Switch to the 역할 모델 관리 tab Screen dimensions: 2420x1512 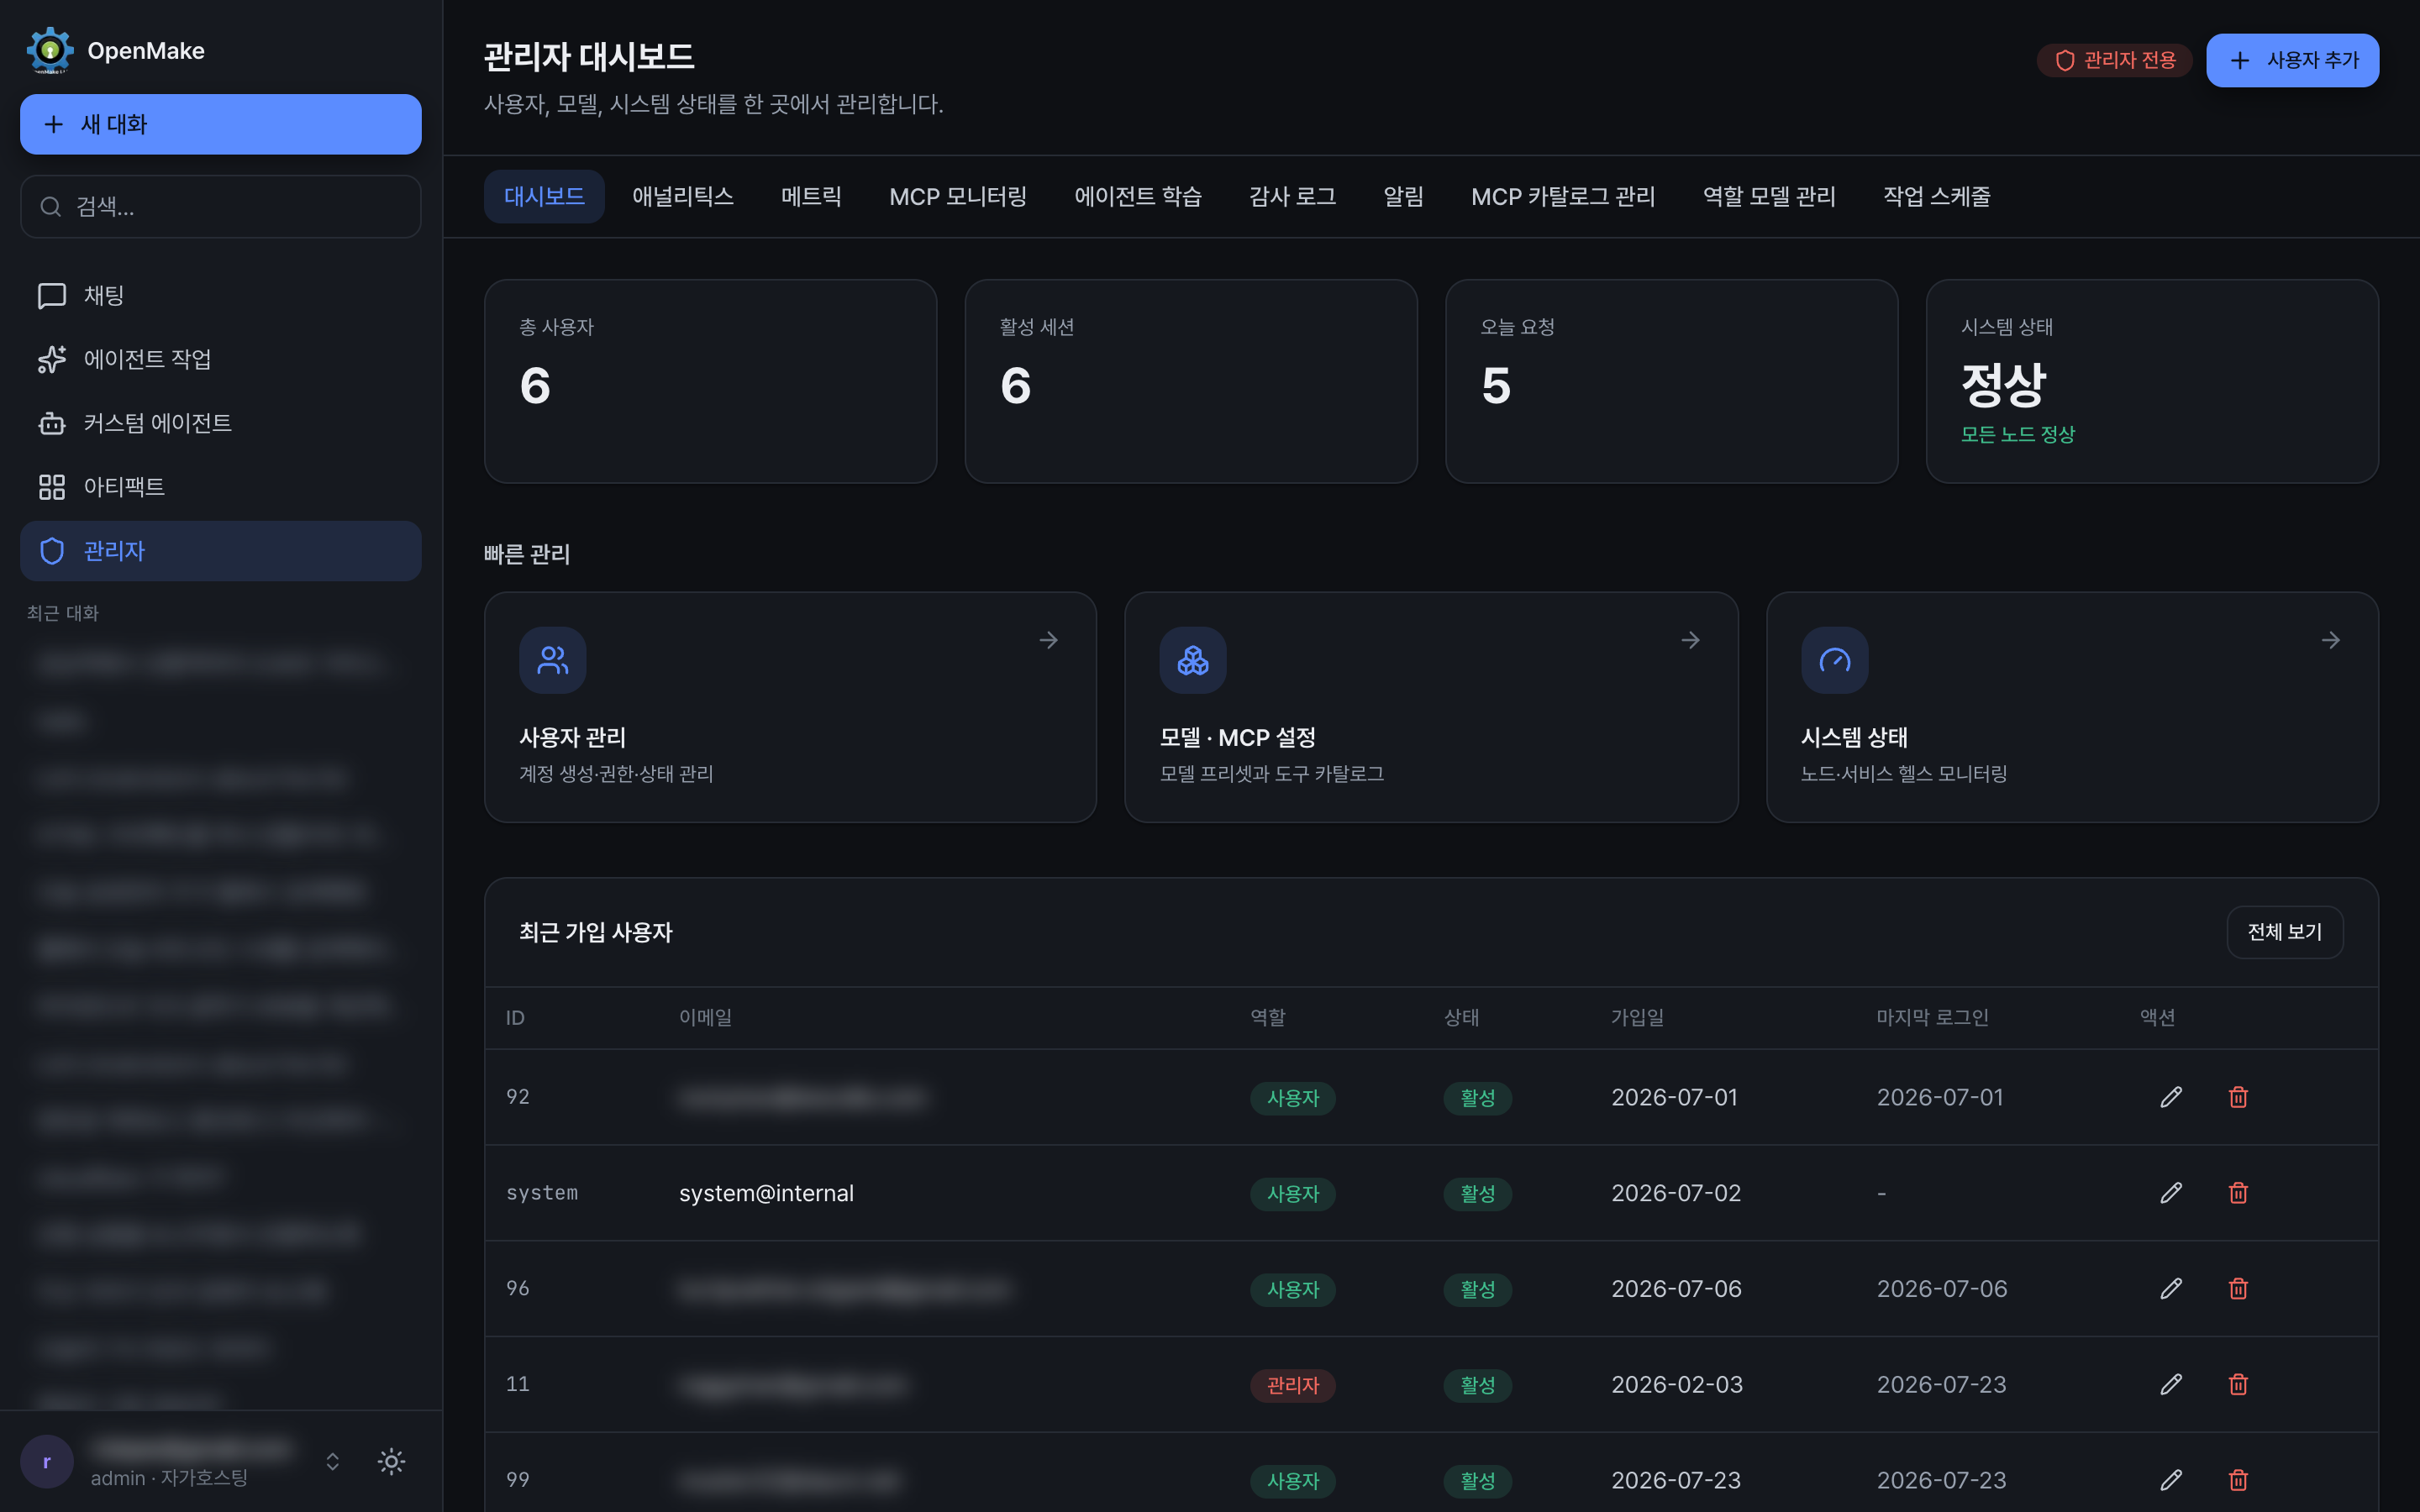[1769, 196]
